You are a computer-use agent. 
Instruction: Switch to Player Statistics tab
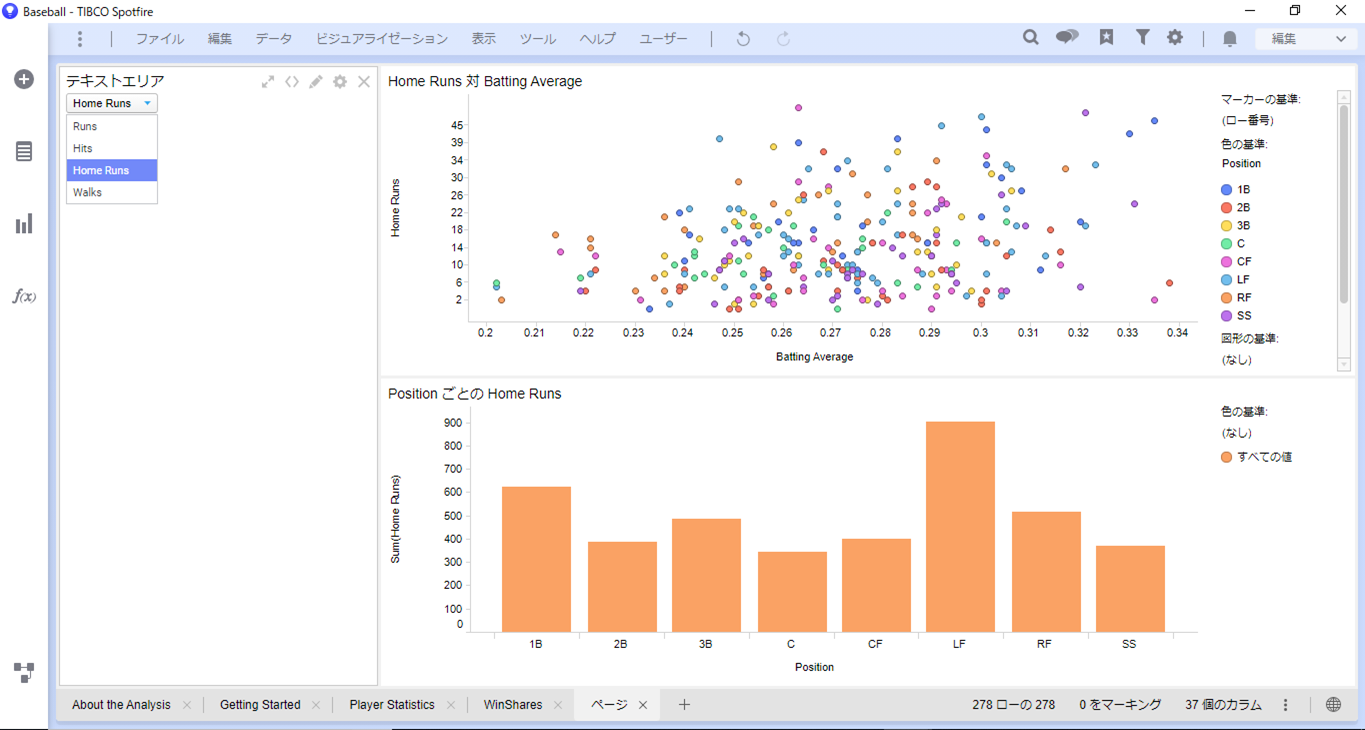click(x=392, y=705)
